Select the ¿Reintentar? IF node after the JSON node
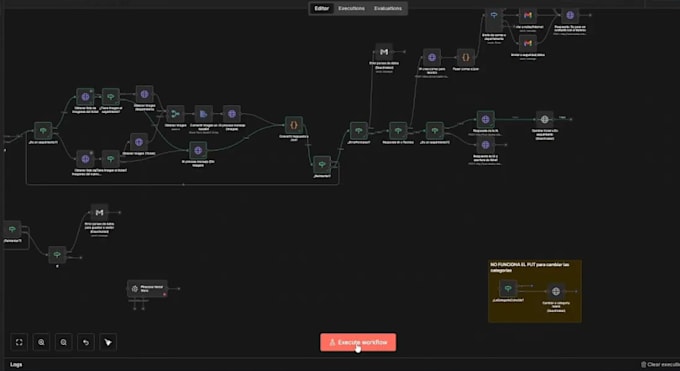Image resolution: width=680 pixels, height=371 pixels. 322,164
